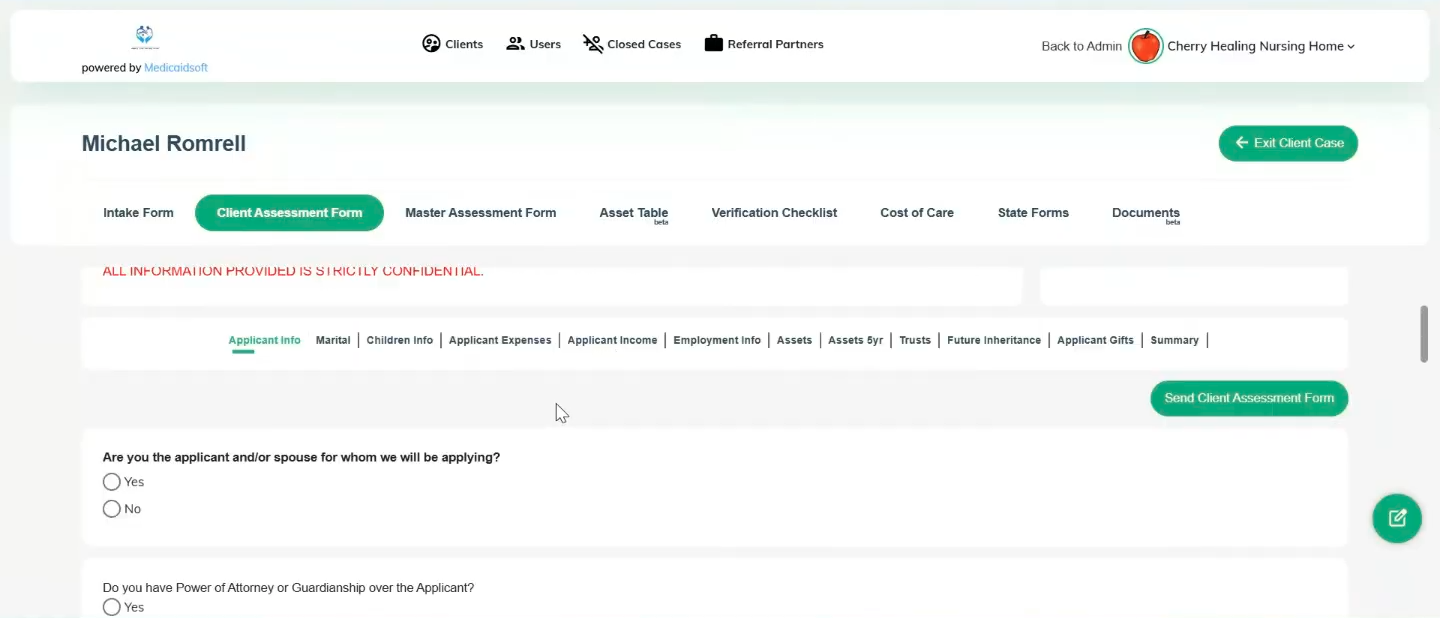Image resolution: width=1440 pixels, height=618 pixels.
Task: Click Send Client Assessment Form button
Action: pyautogui.click(x=1249, y=398)
